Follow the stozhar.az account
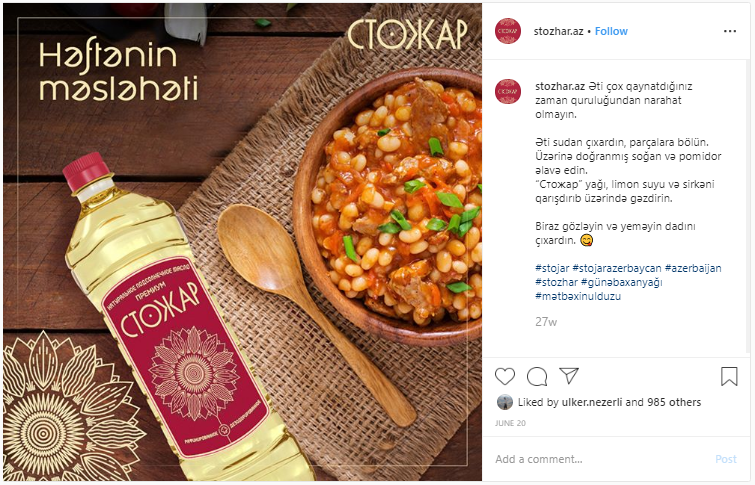This screenshot has height=485, width=755. pyautogui.click(x=611, y=31)
